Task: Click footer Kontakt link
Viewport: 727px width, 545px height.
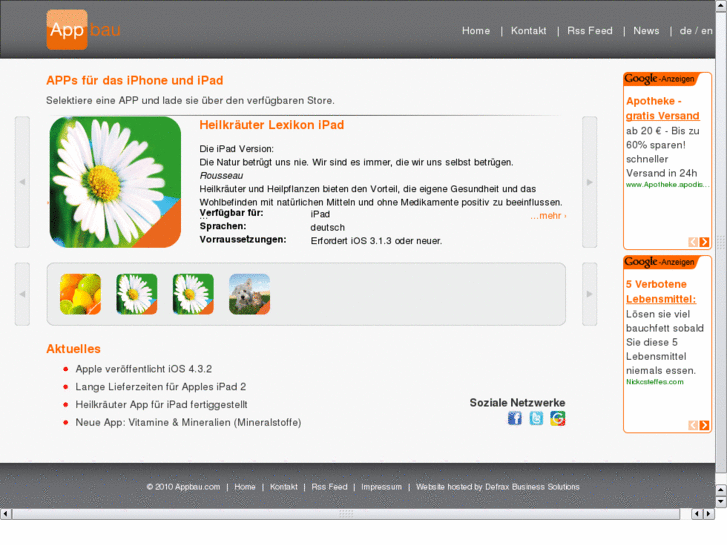Action: pos(284,487)
